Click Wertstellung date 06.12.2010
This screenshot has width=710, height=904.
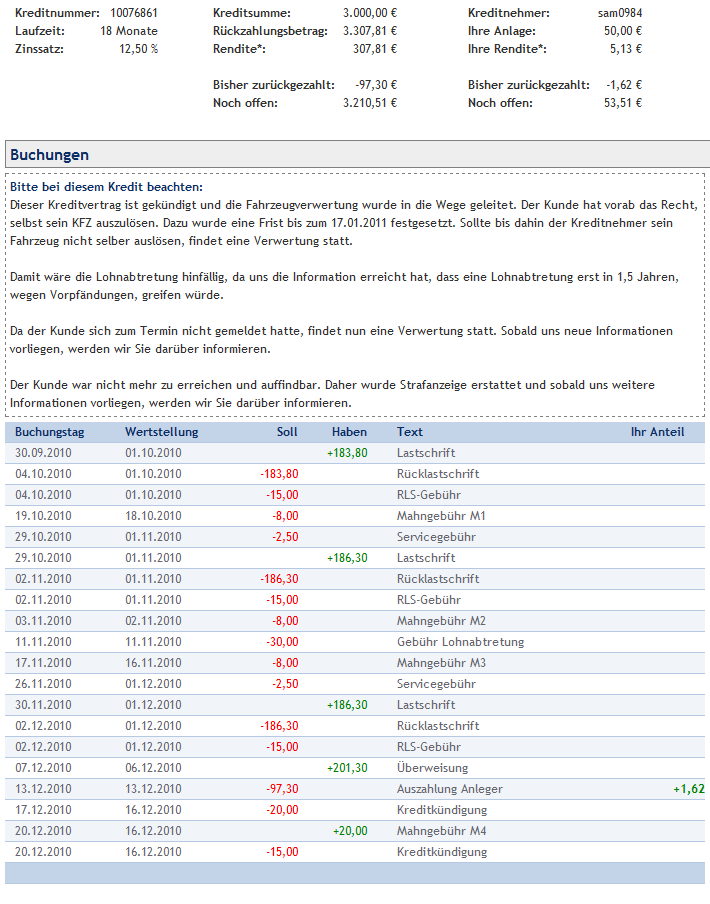pyautogui.click(x=153, y=767)
